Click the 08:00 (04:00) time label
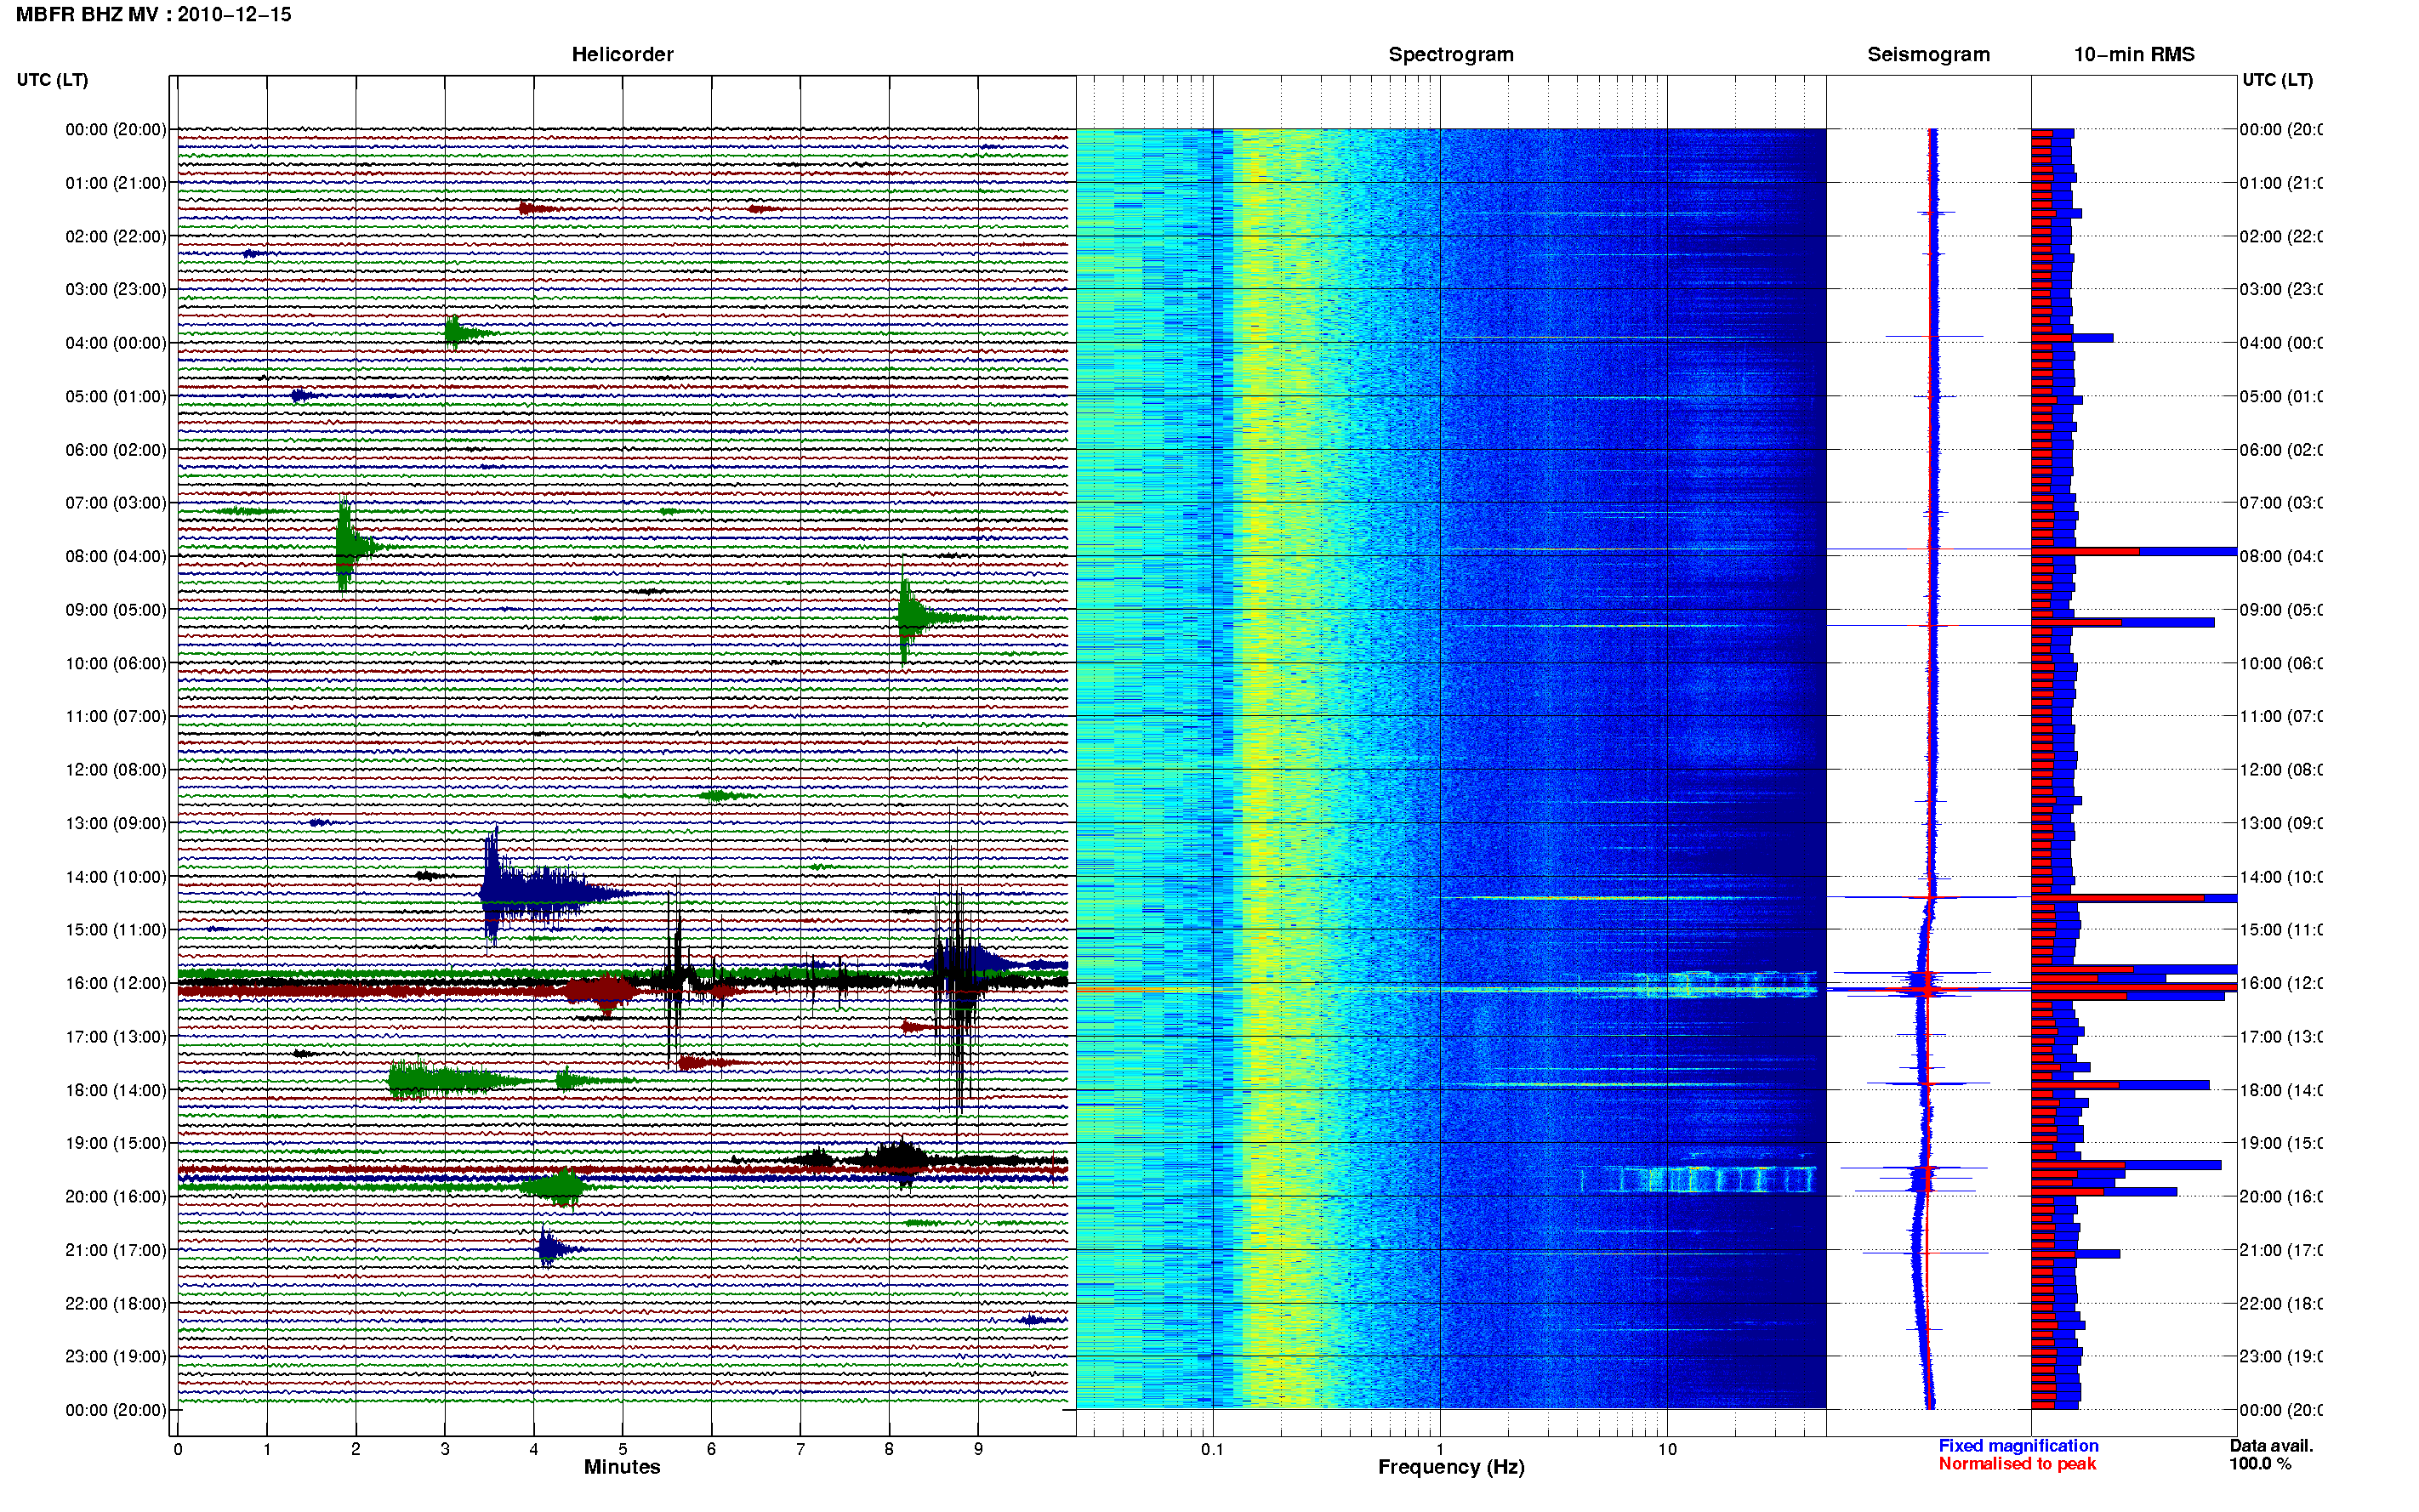 click(x=116, y=556)
